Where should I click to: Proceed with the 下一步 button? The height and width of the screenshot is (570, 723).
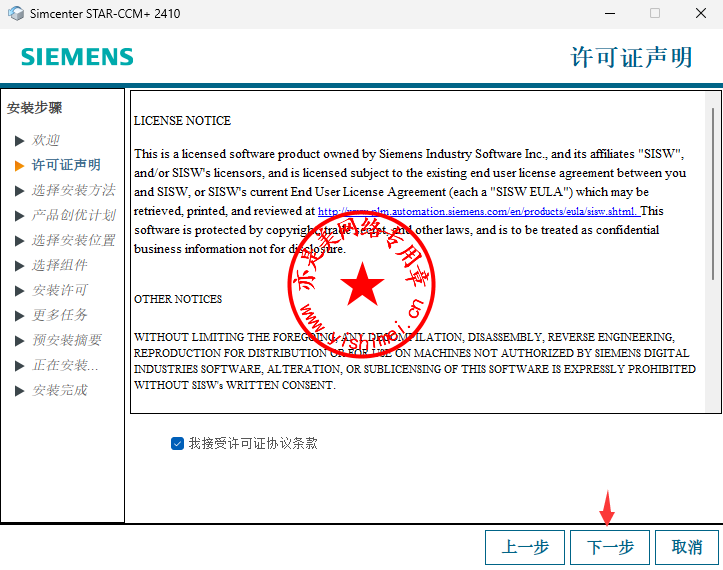tap(610, 547)
